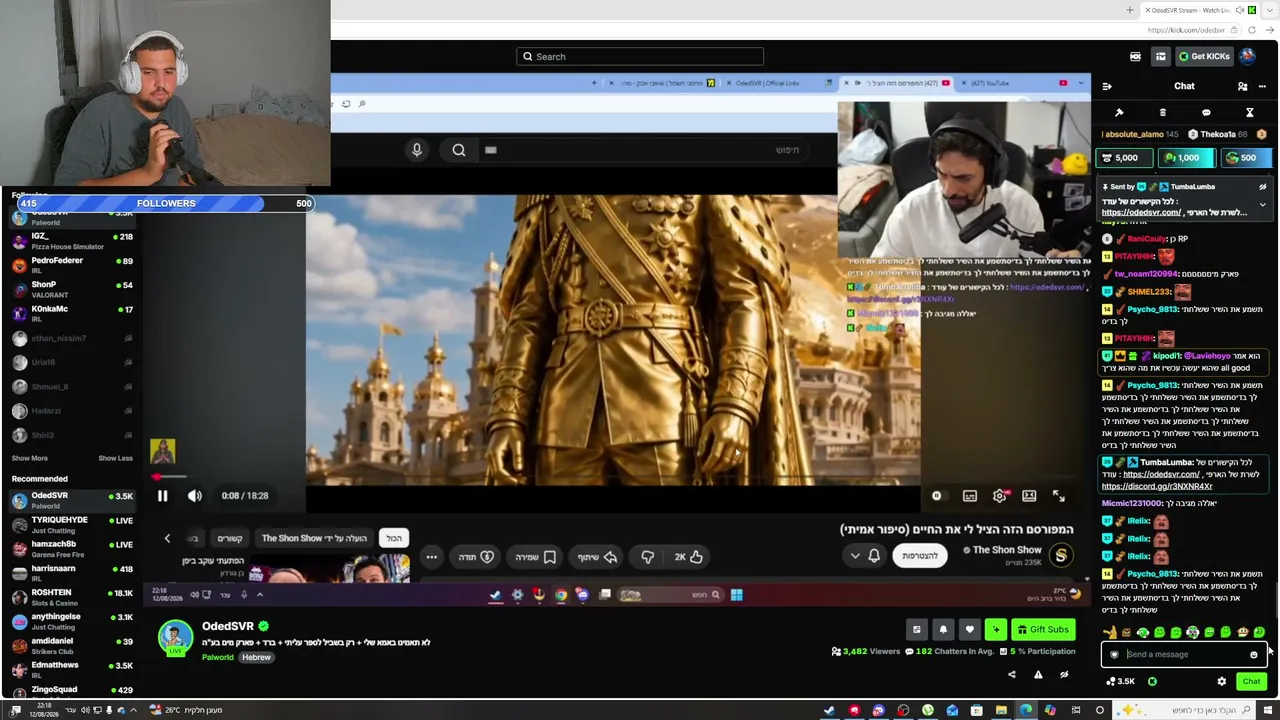Collapse the chat panel
This screenshot has width=1280, height=720.
coord(1107,87)
